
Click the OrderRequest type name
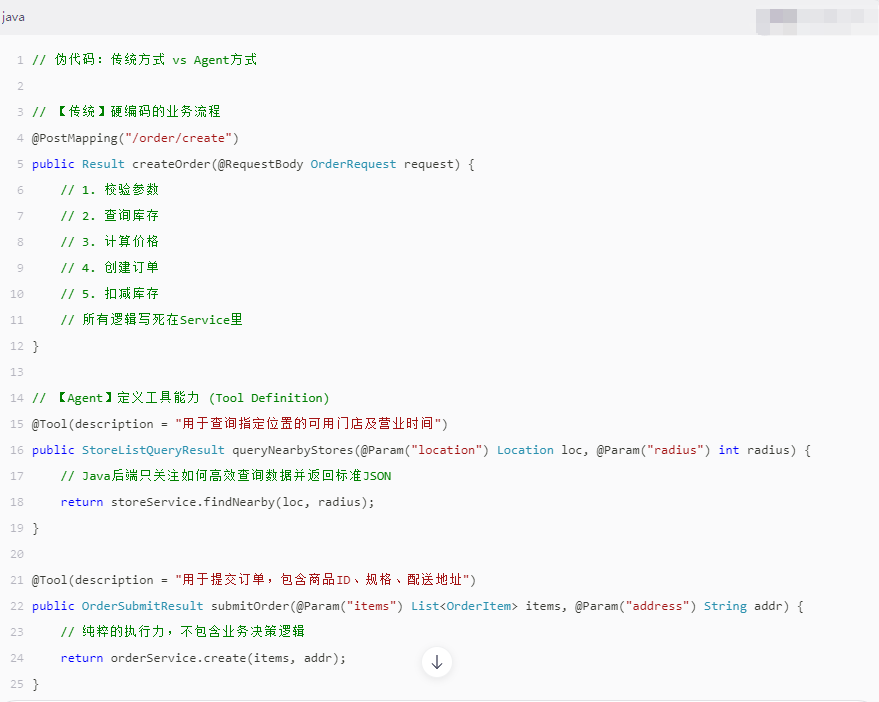tap(353, 164)
